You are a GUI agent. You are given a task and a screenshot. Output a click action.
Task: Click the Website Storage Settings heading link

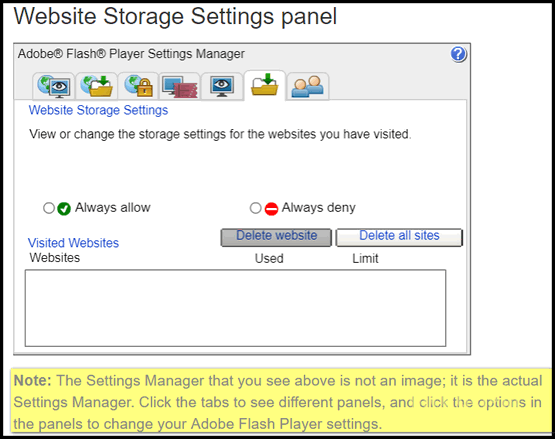click(98, 110)
